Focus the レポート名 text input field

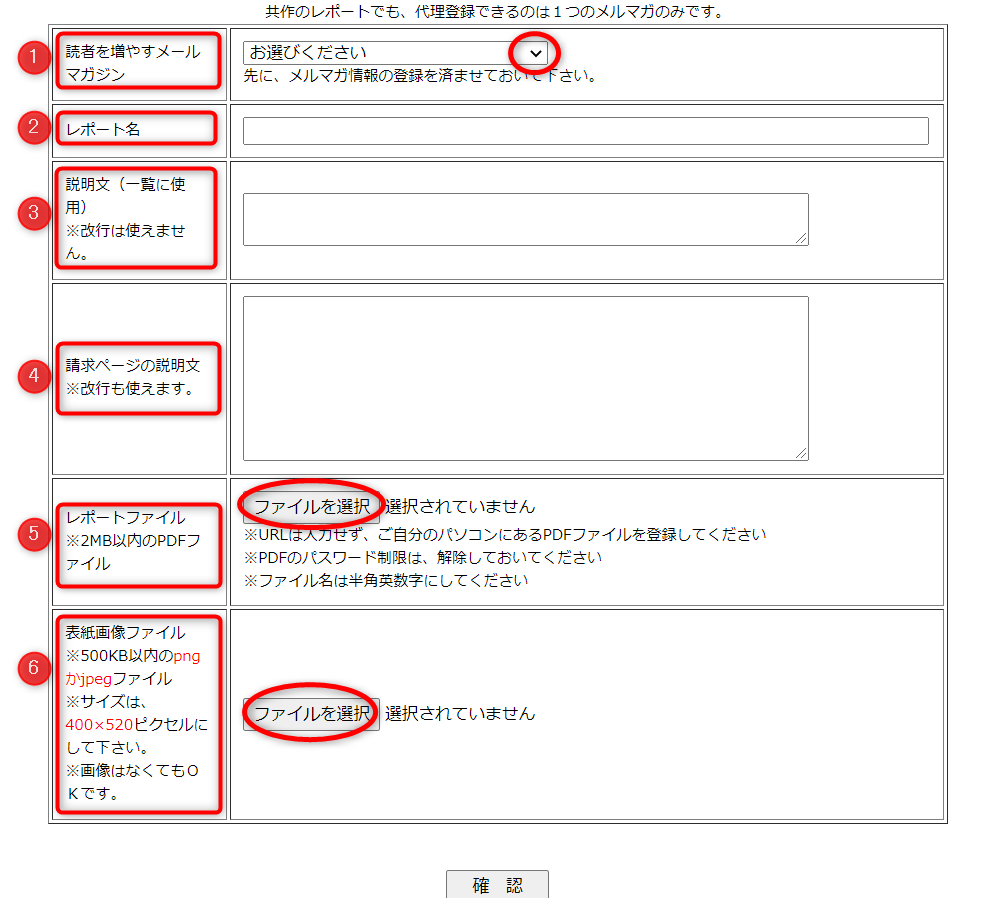(585, 131)
